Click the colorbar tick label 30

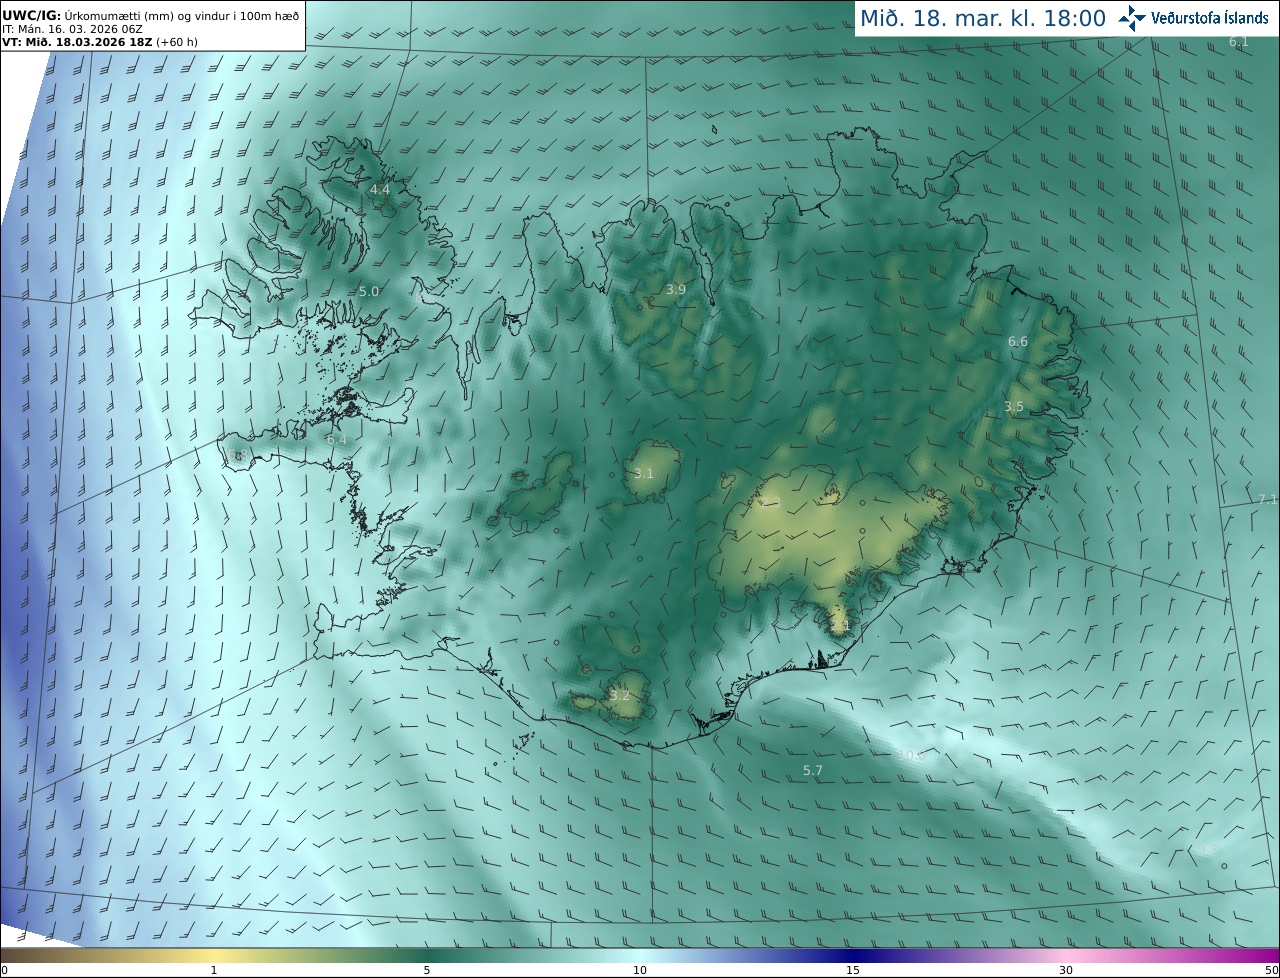pos(1066,970)
